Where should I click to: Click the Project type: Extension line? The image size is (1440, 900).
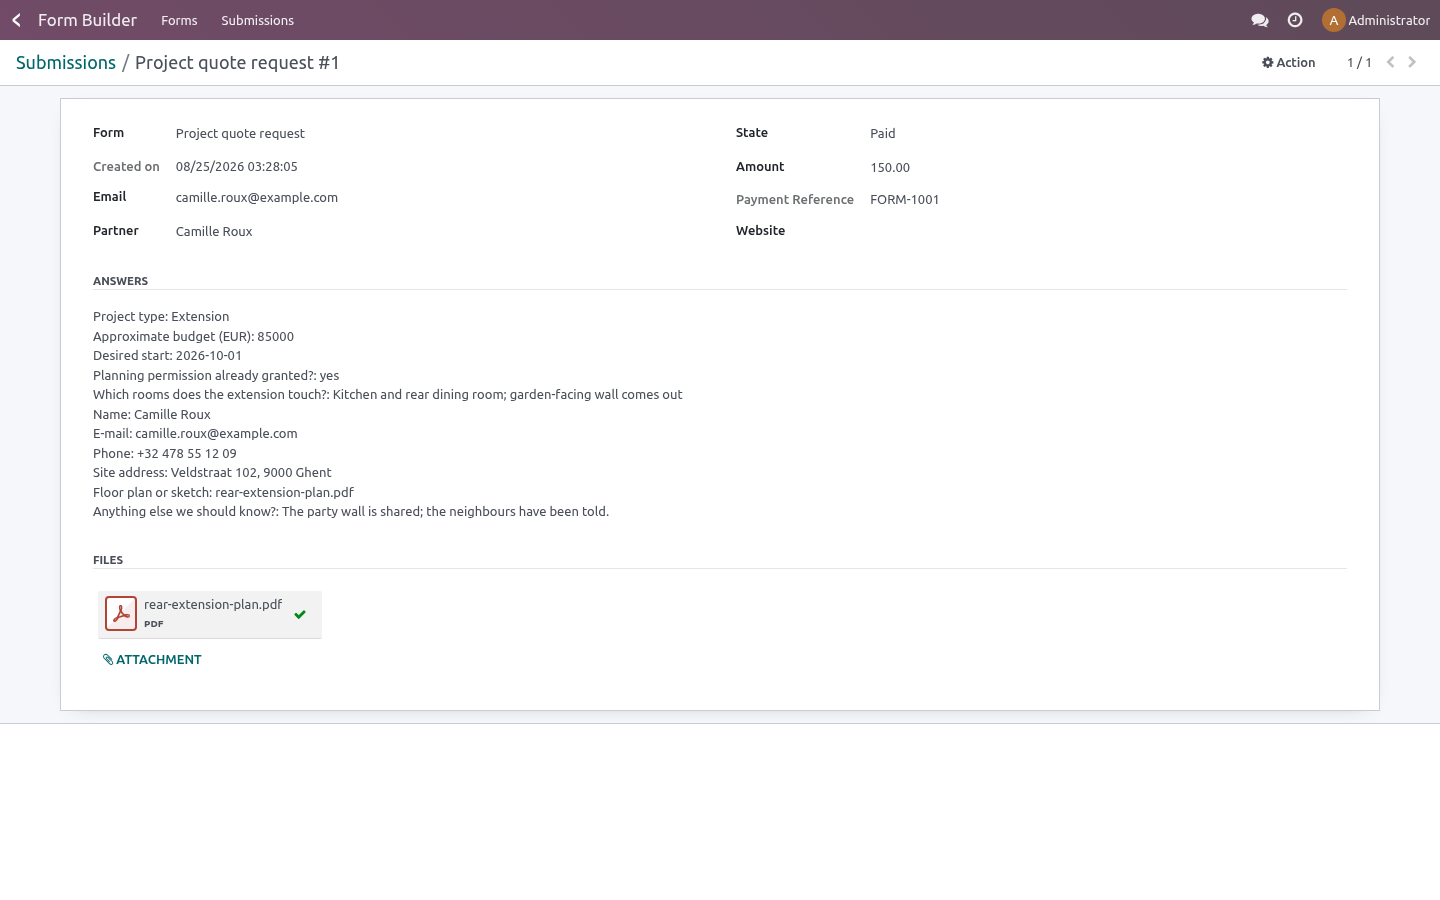pos(161,316)
